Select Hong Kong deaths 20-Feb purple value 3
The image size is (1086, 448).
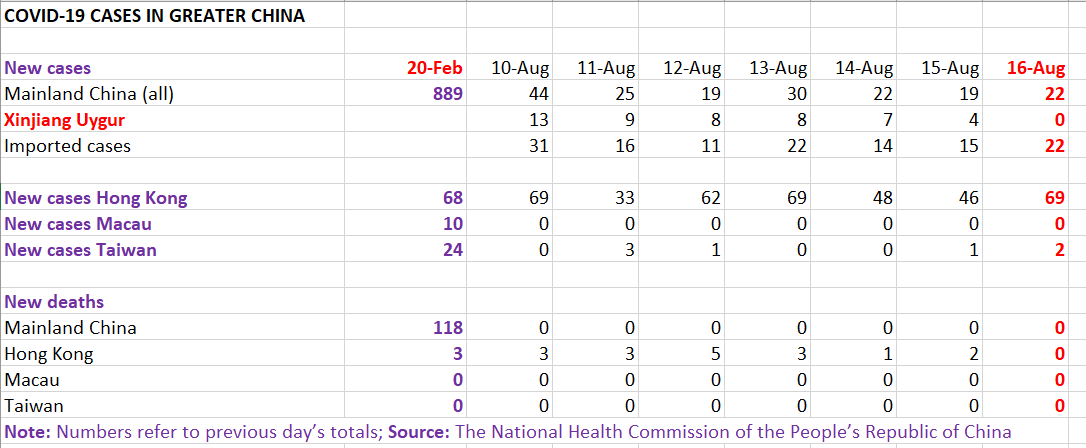[457, 354]
